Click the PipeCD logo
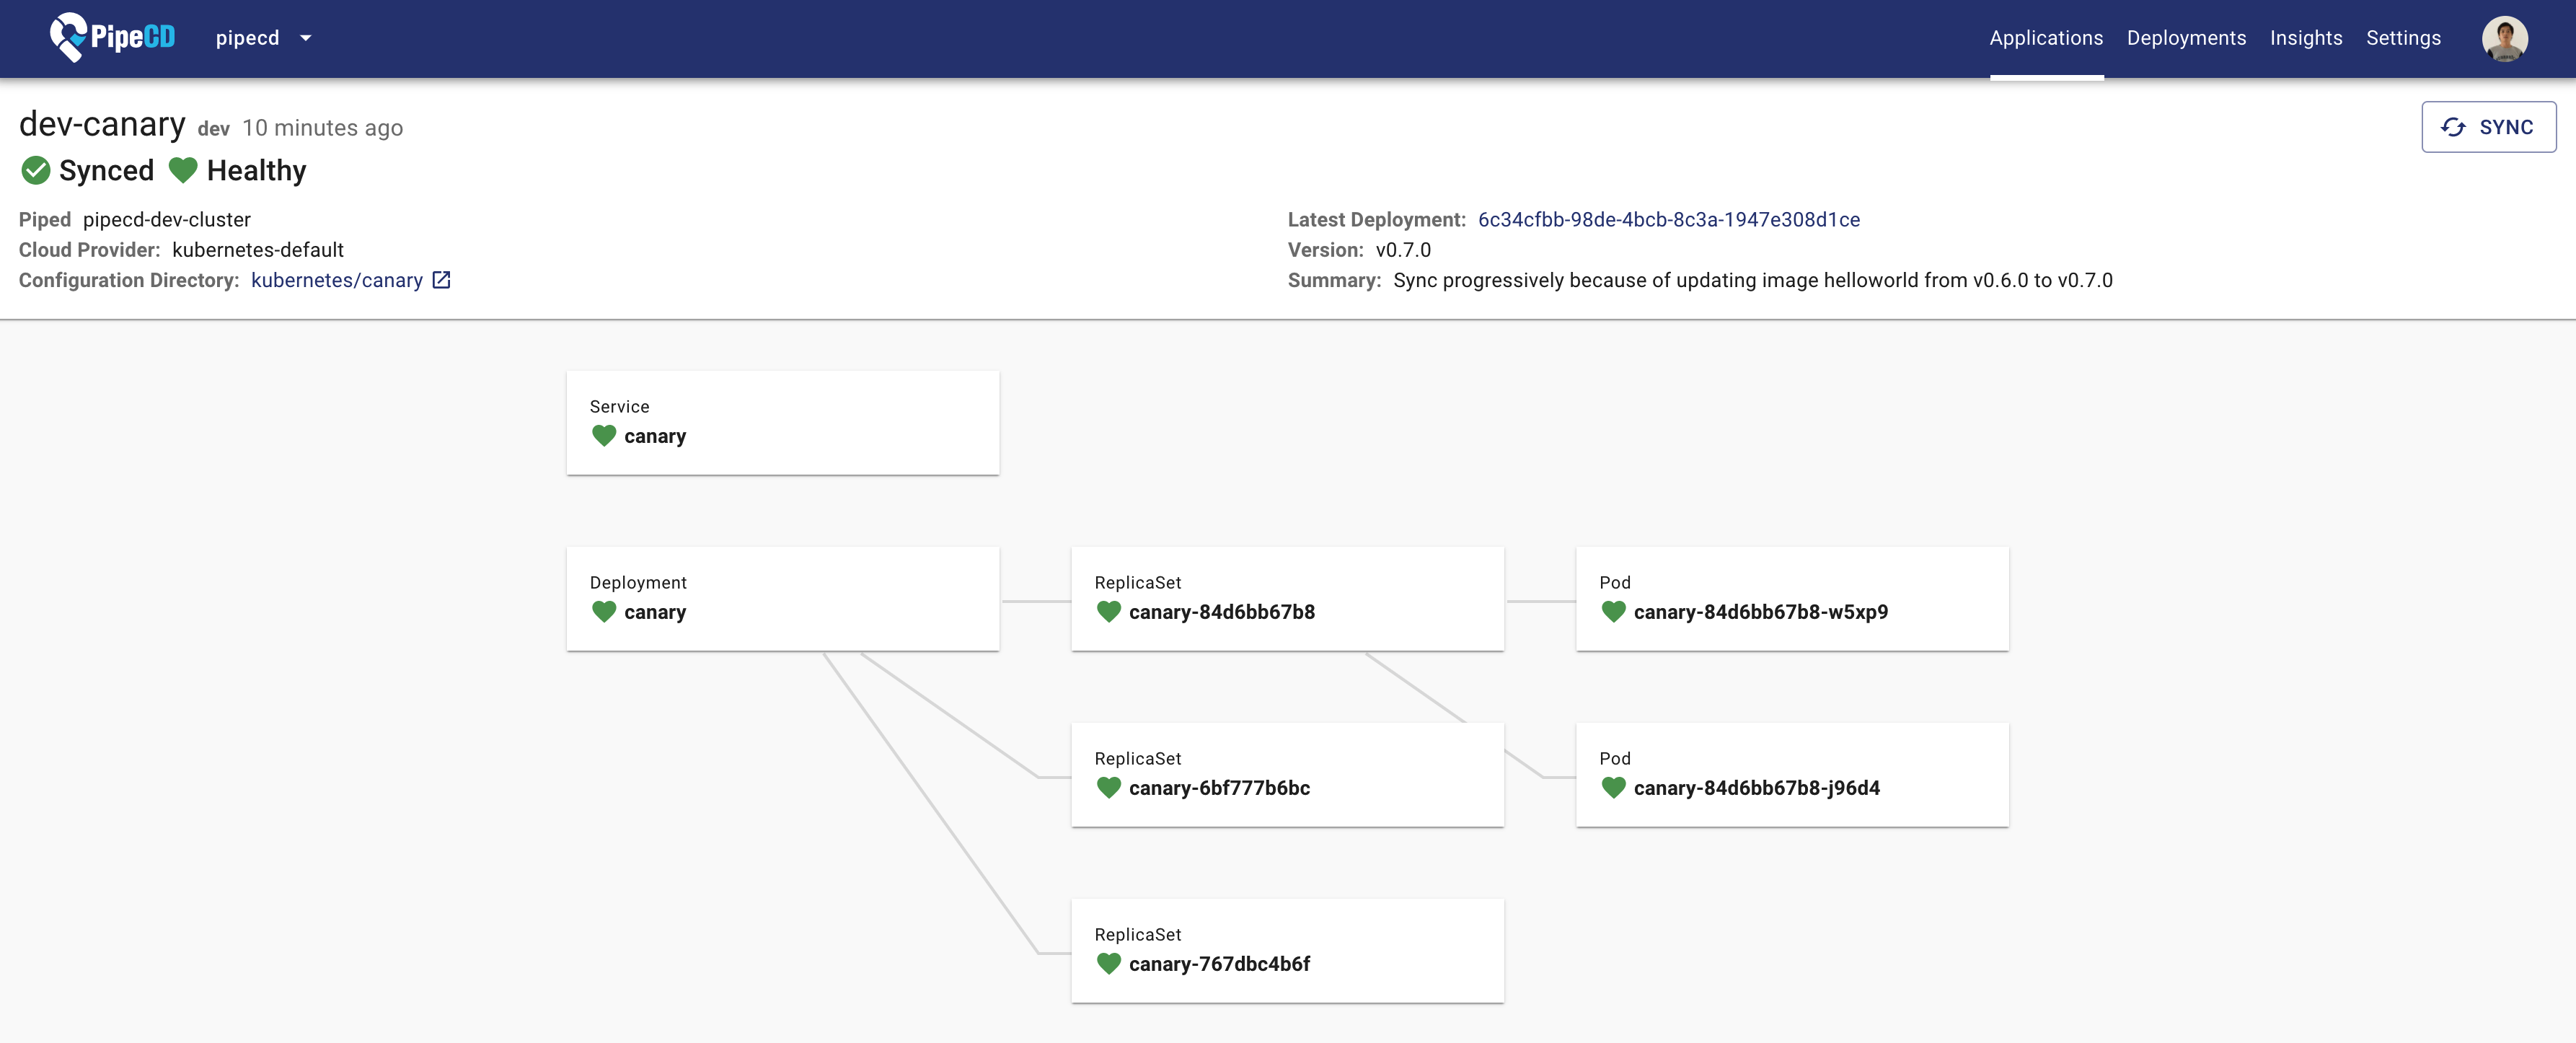The image size is (2576, 1043). pyautogui.click(x=111, y=38)
